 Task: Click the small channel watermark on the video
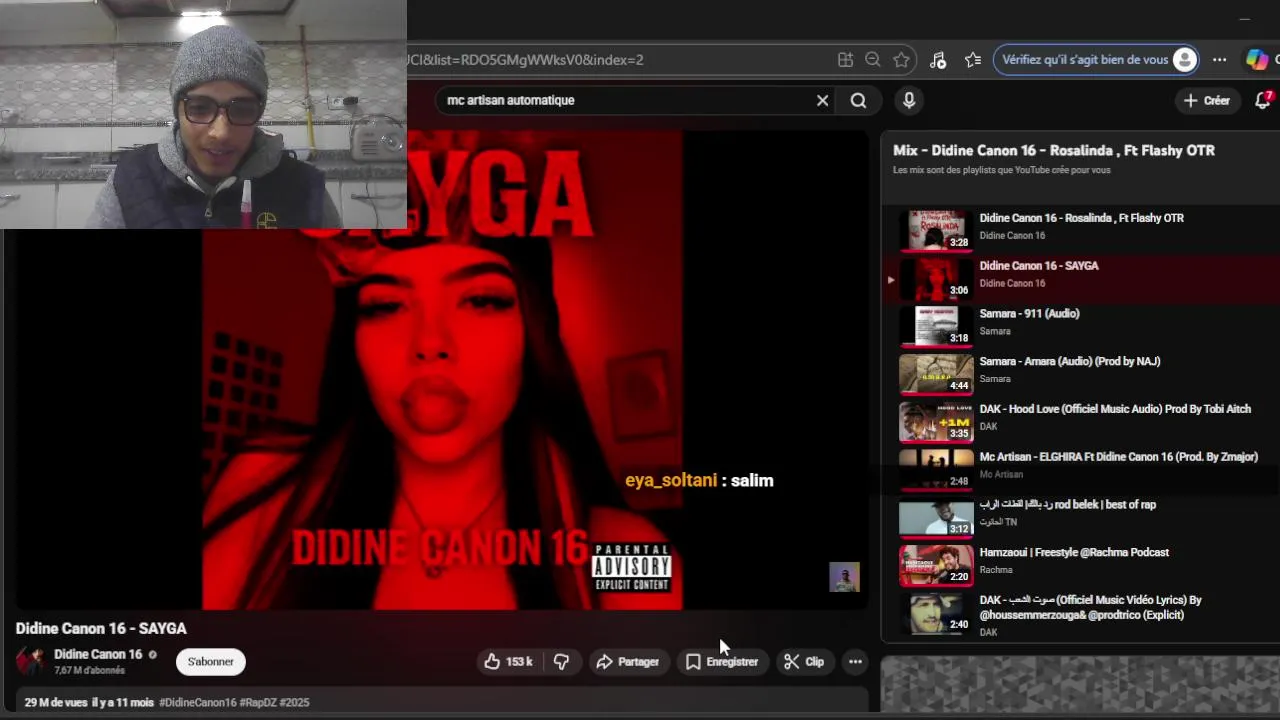tap(844, 577)
